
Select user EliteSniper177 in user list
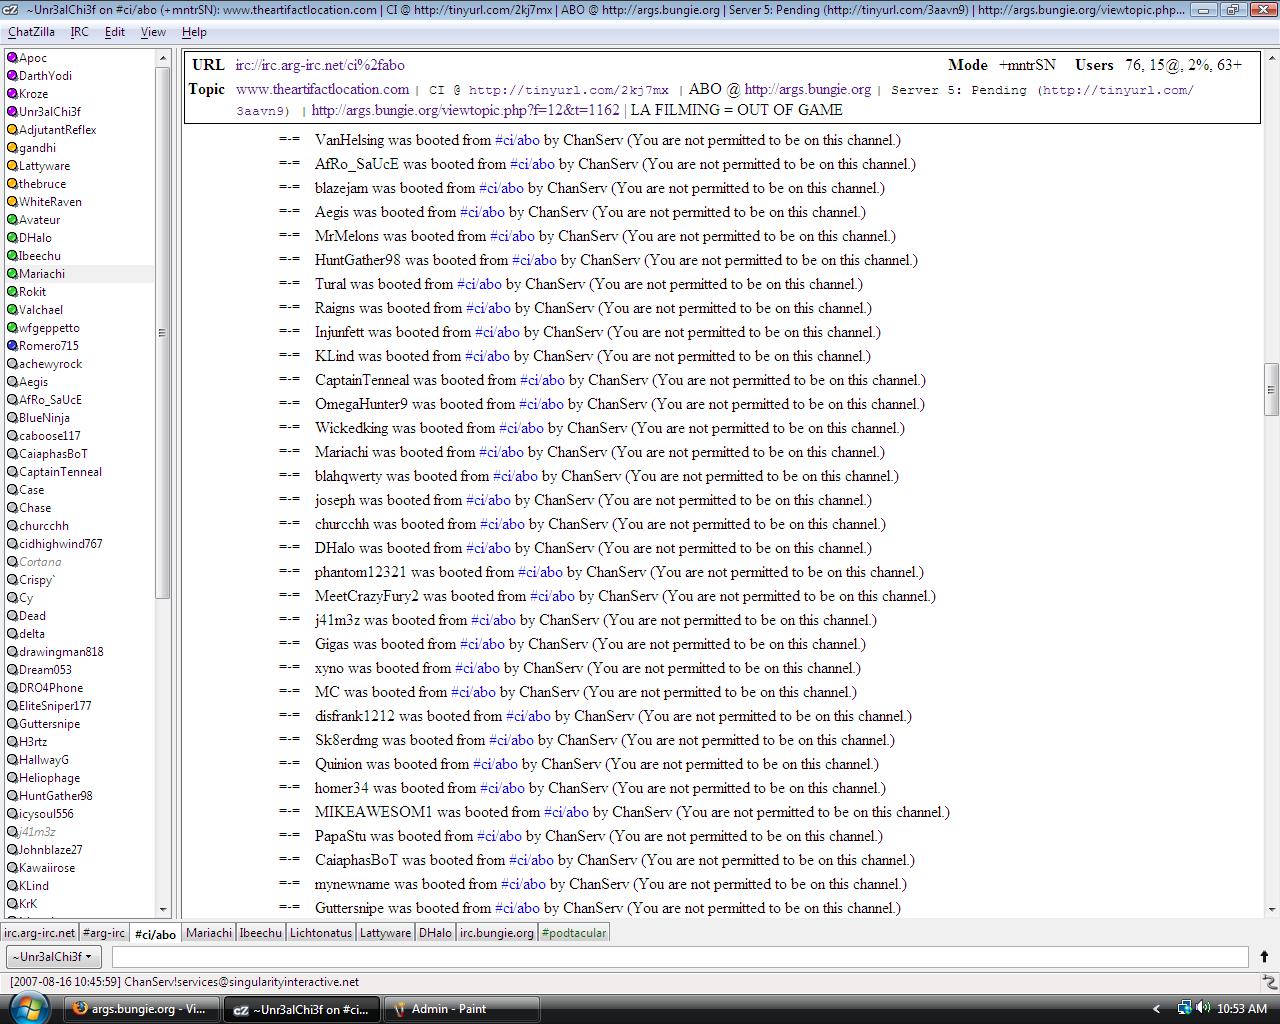click(x=55, y=706)
